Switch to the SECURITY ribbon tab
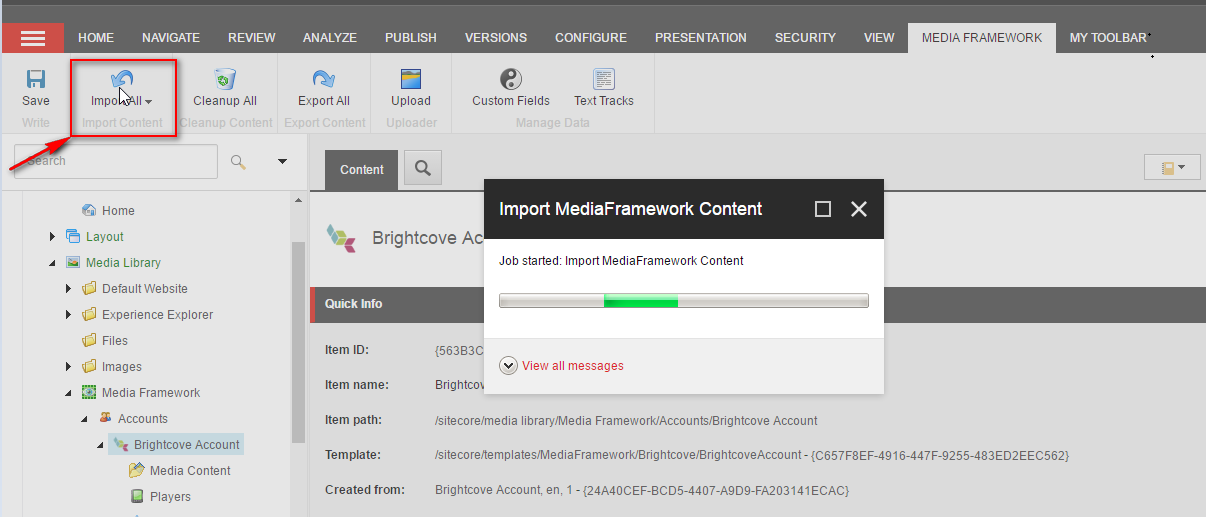The width and height of the screenshot is (1206, 517). coord(805,38)
